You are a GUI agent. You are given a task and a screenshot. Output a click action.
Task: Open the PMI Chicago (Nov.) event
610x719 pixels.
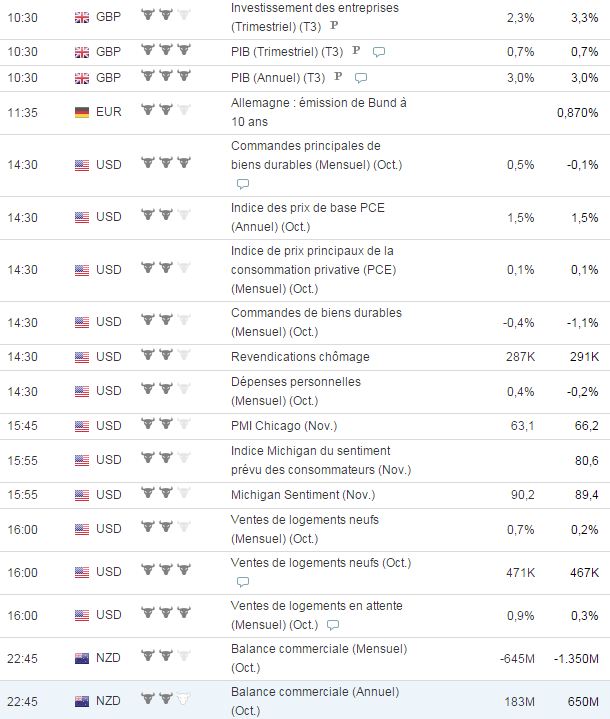click(284, 426)
